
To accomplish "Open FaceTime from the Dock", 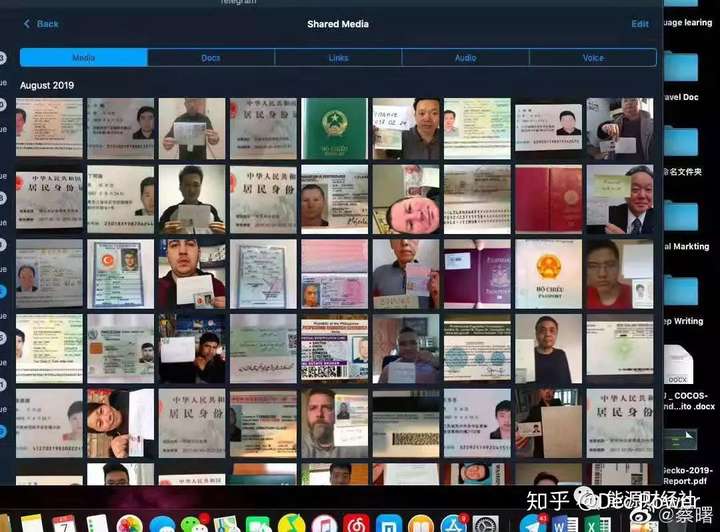I will (x=259, y=524).
